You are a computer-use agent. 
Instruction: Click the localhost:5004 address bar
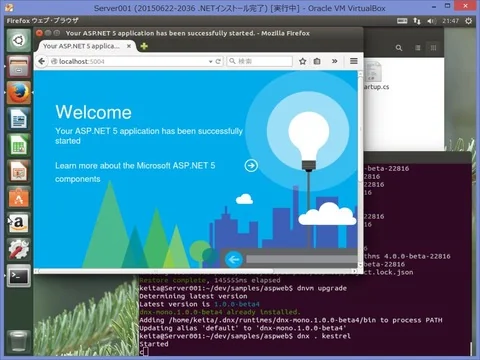pyautogui.click(x=128, y=61)
